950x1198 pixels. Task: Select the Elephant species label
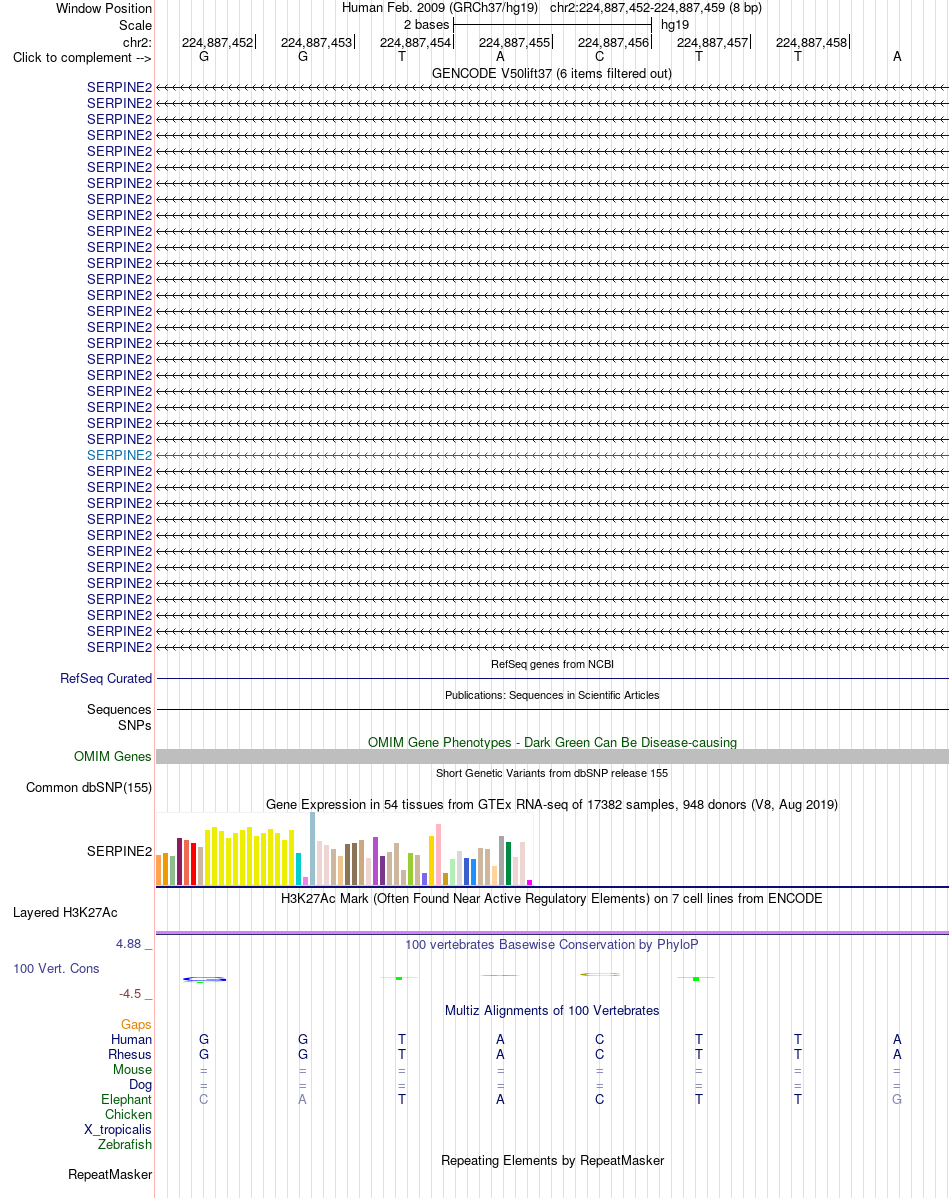click(127, 1100)
